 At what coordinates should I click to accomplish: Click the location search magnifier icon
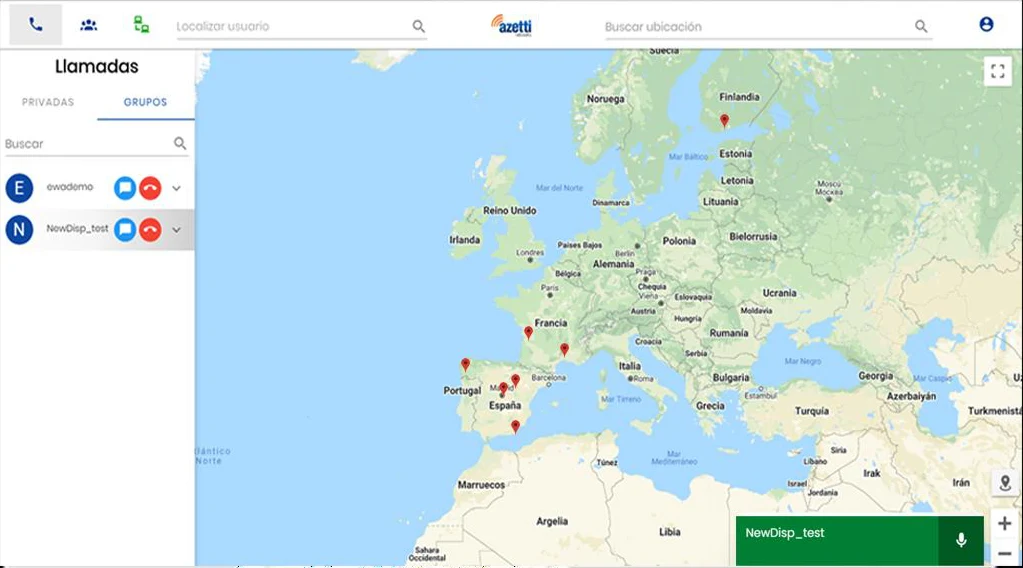coord(921,26)
